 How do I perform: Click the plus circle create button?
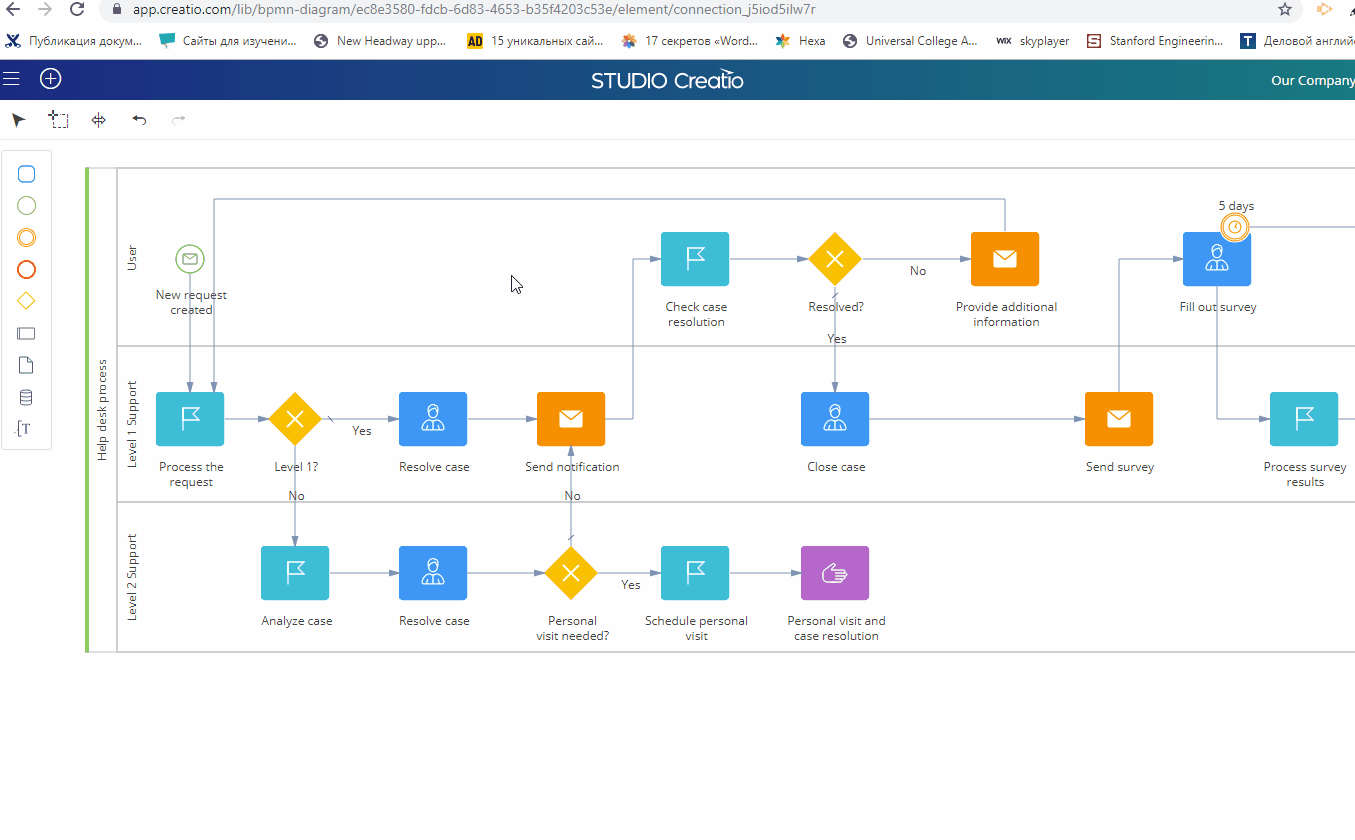click(x=50, y=79)
